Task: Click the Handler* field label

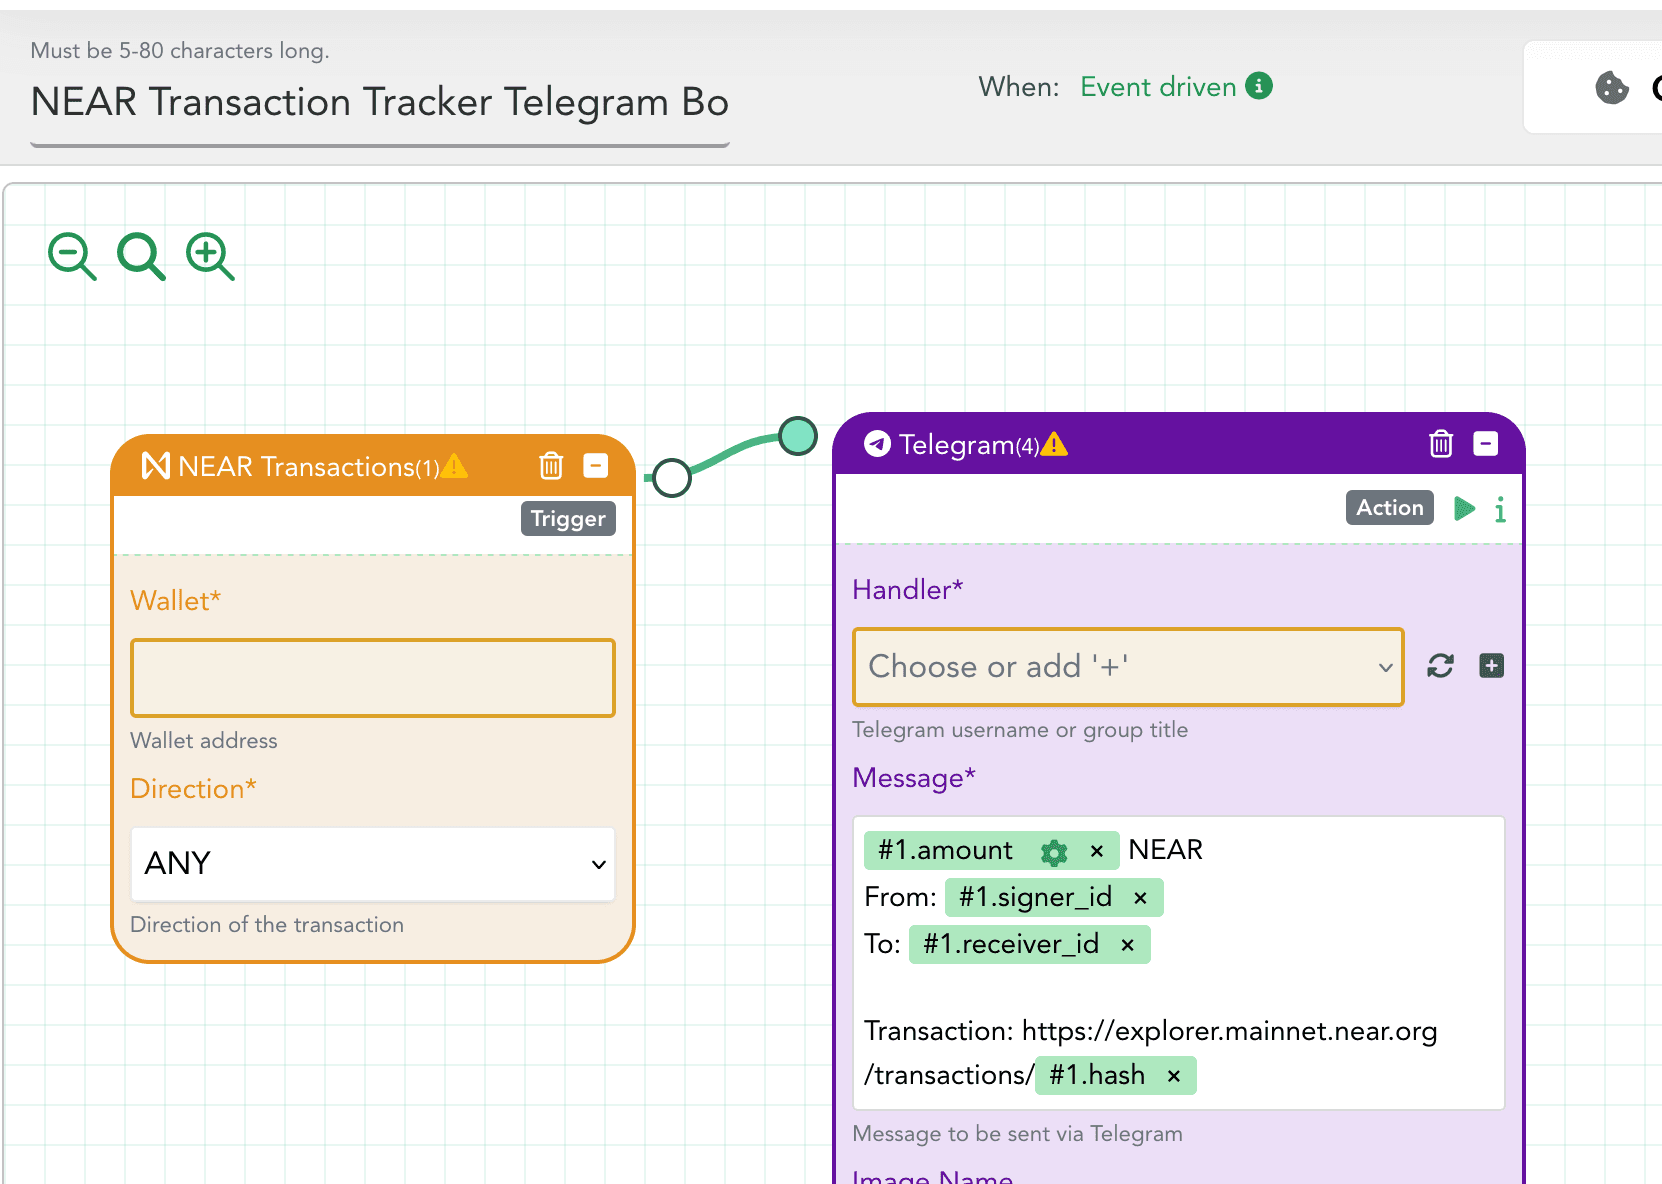Action: 908,590
